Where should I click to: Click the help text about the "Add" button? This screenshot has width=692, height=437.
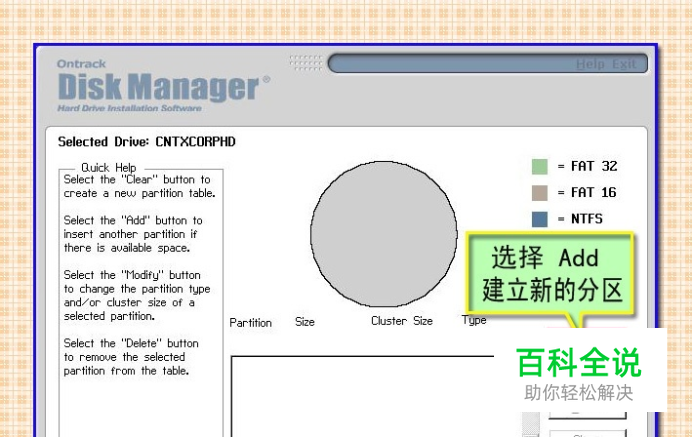(133, 234)
